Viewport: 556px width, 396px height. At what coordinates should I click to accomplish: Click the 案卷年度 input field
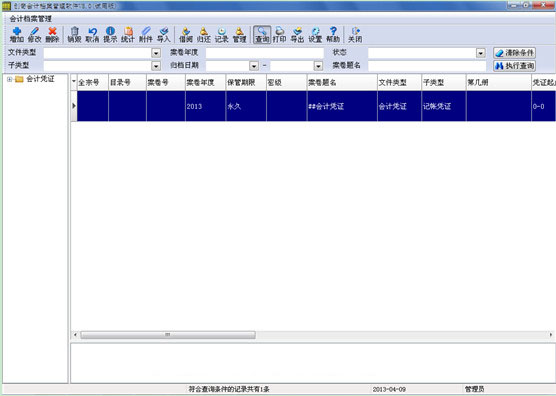coord(265,53)
